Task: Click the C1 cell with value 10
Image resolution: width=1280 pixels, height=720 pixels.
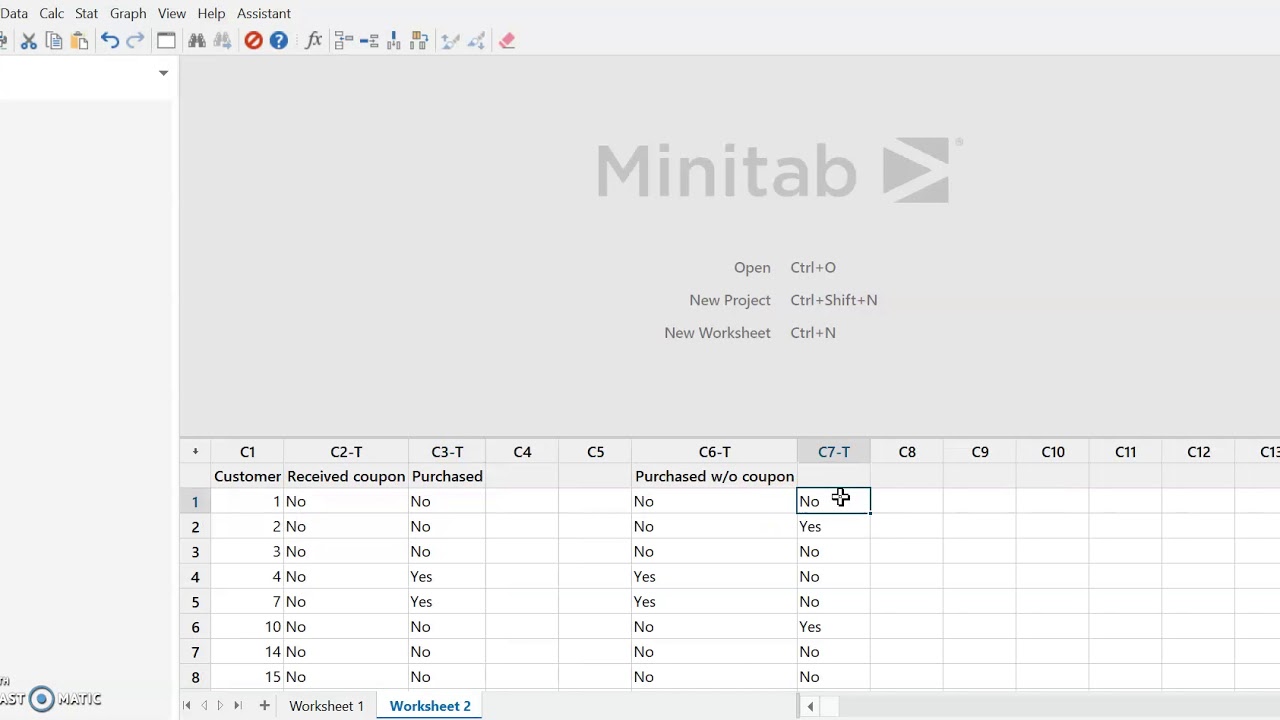Action: click(247, 627)
